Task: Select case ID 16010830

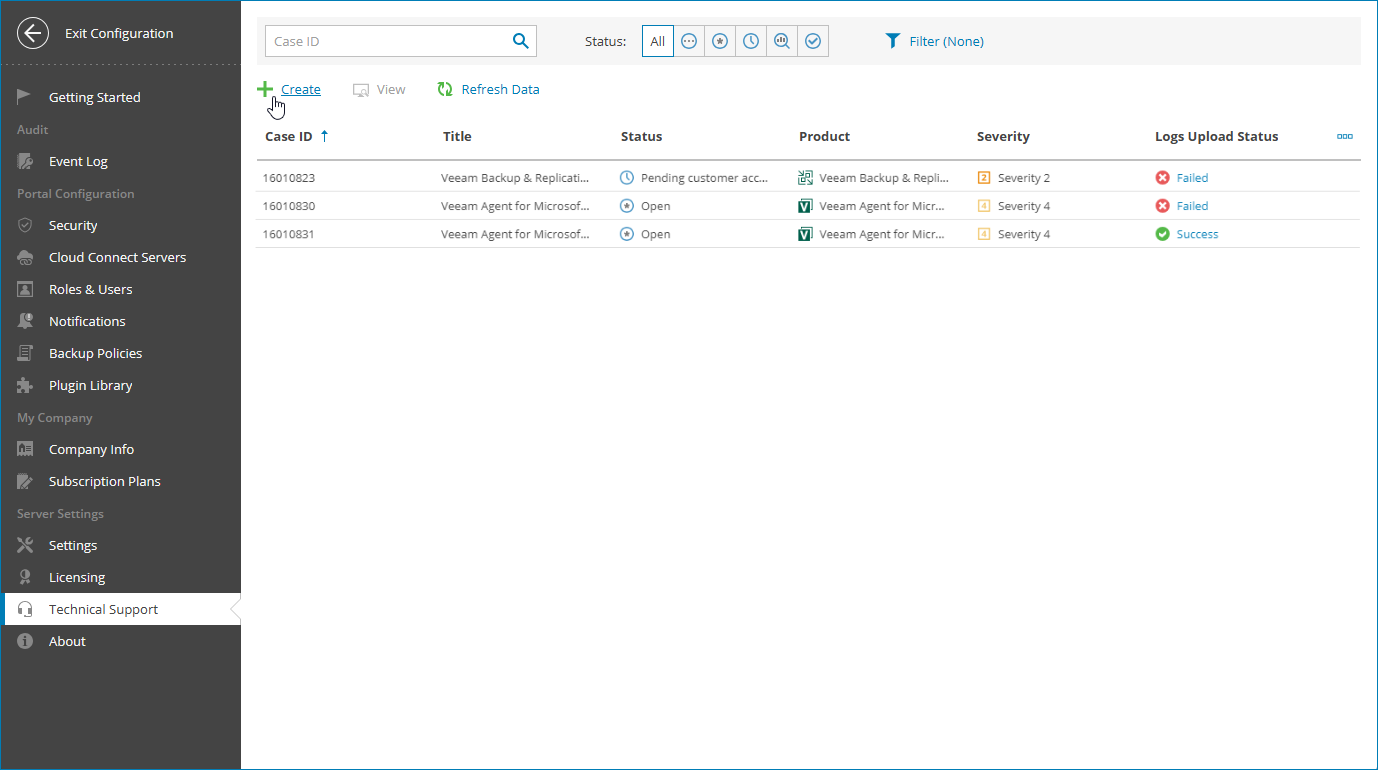Action: 289,205
